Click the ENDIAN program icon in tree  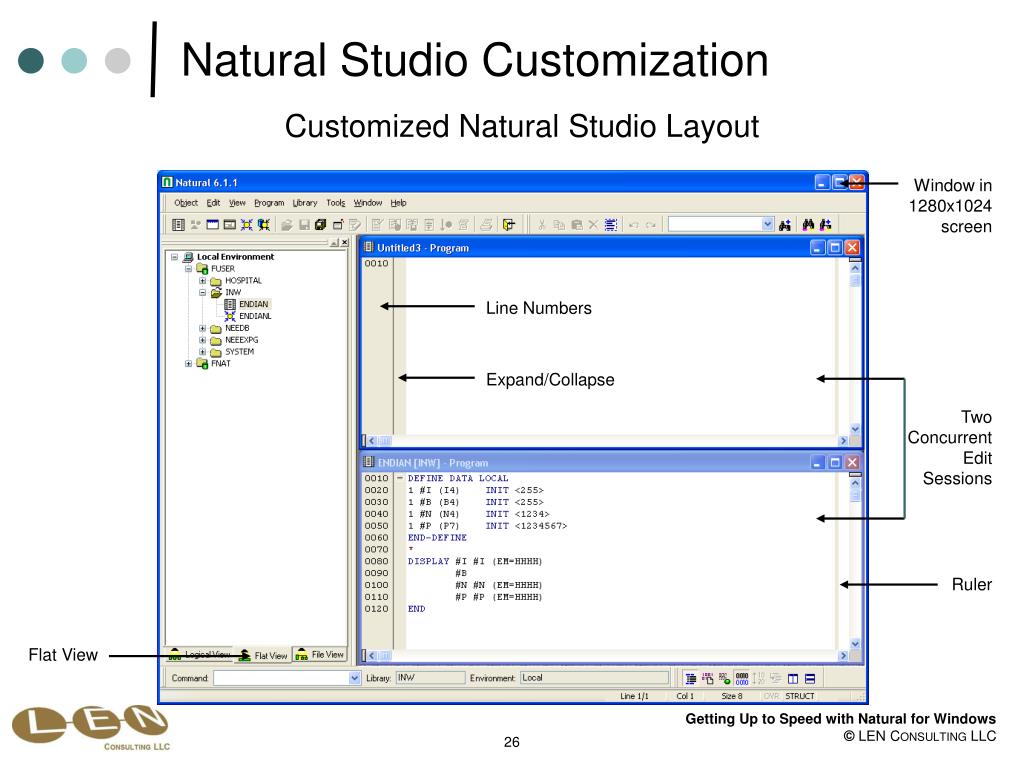point(230,304)
